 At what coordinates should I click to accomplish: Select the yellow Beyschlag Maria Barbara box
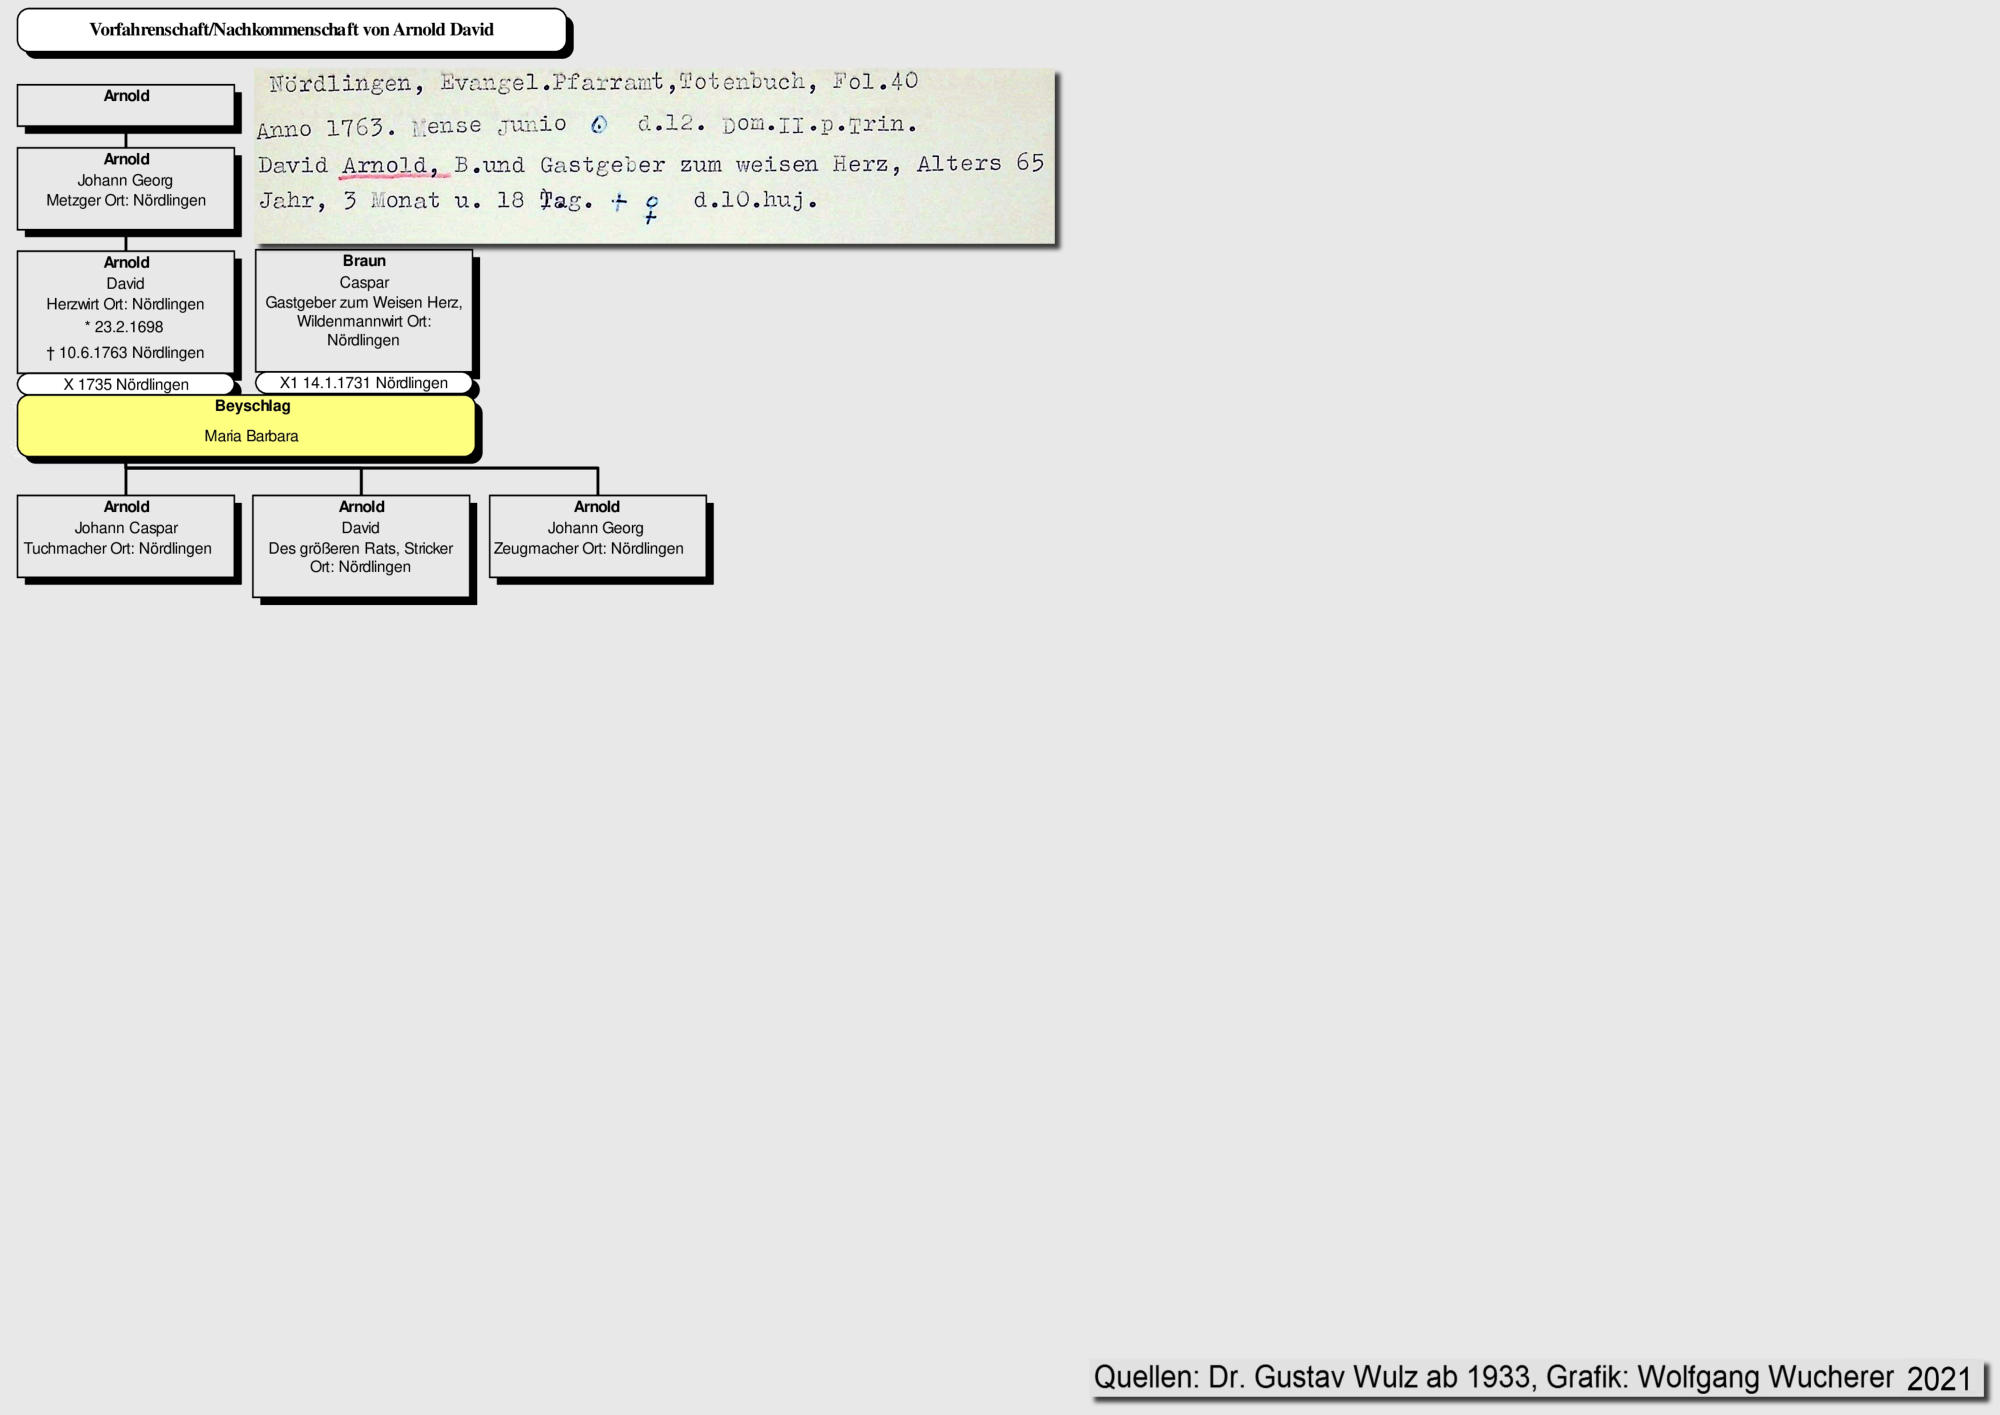click(247, 427)
